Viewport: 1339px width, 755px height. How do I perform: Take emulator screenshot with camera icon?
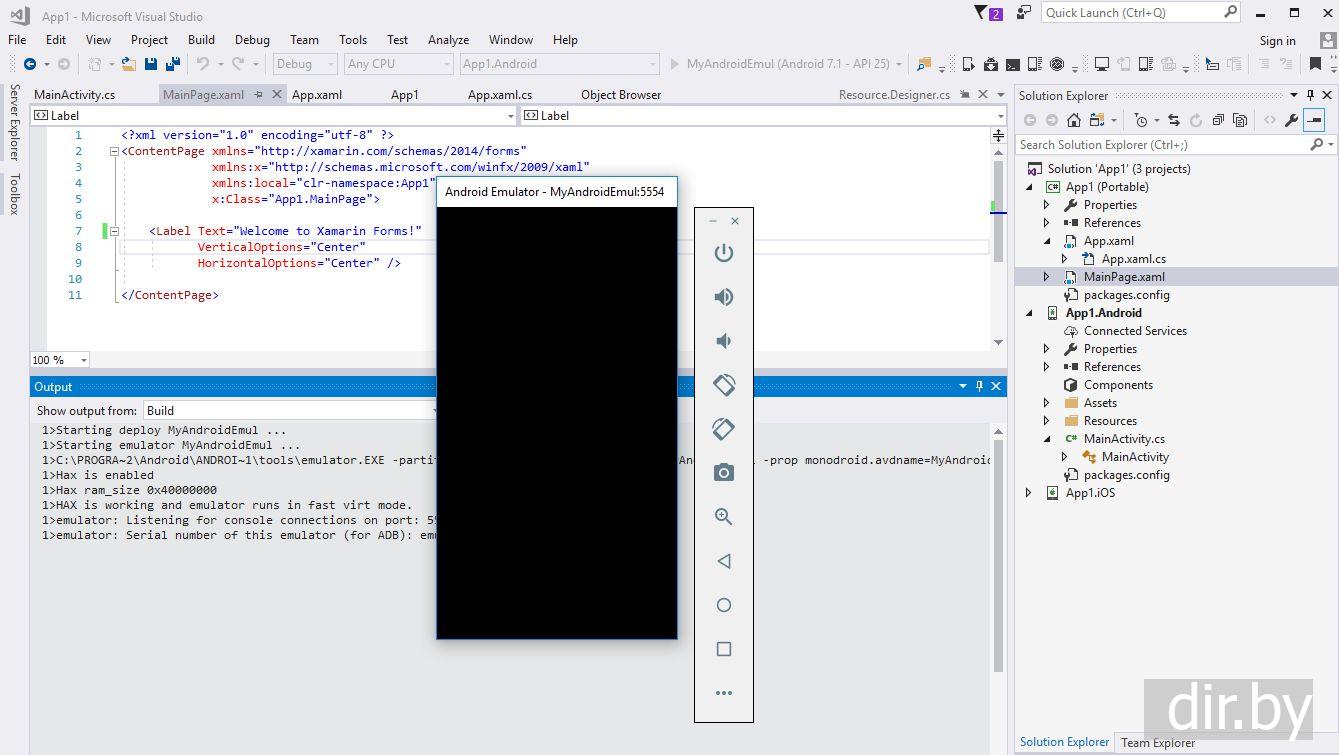coord(723,473)
